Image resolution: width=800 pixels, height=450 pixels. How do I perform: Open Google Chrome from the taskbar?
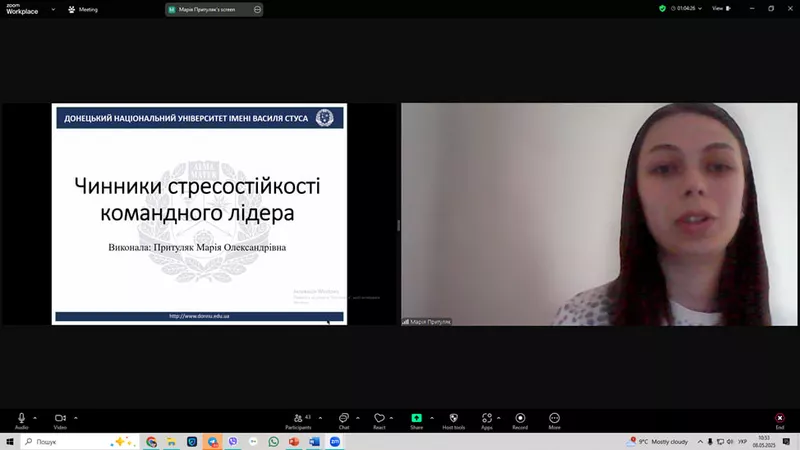tap(151, 442)
